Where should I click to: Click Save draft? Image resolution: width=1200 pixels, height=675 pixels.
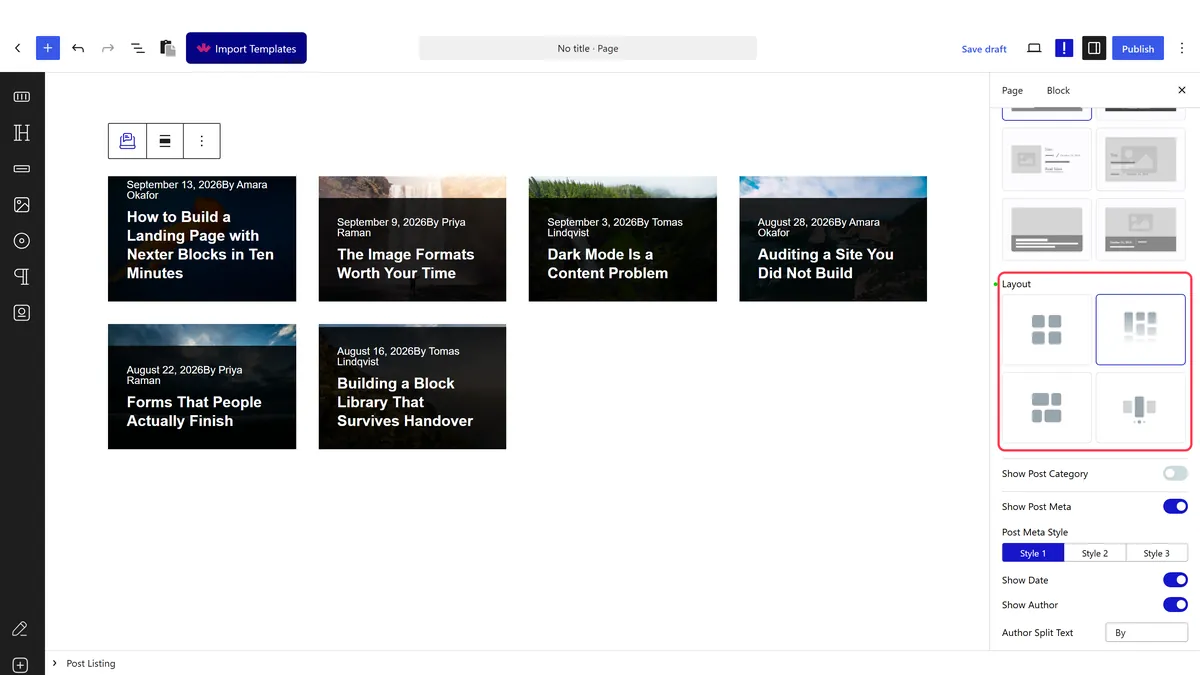pyautogui.click(x=984, y=49)
